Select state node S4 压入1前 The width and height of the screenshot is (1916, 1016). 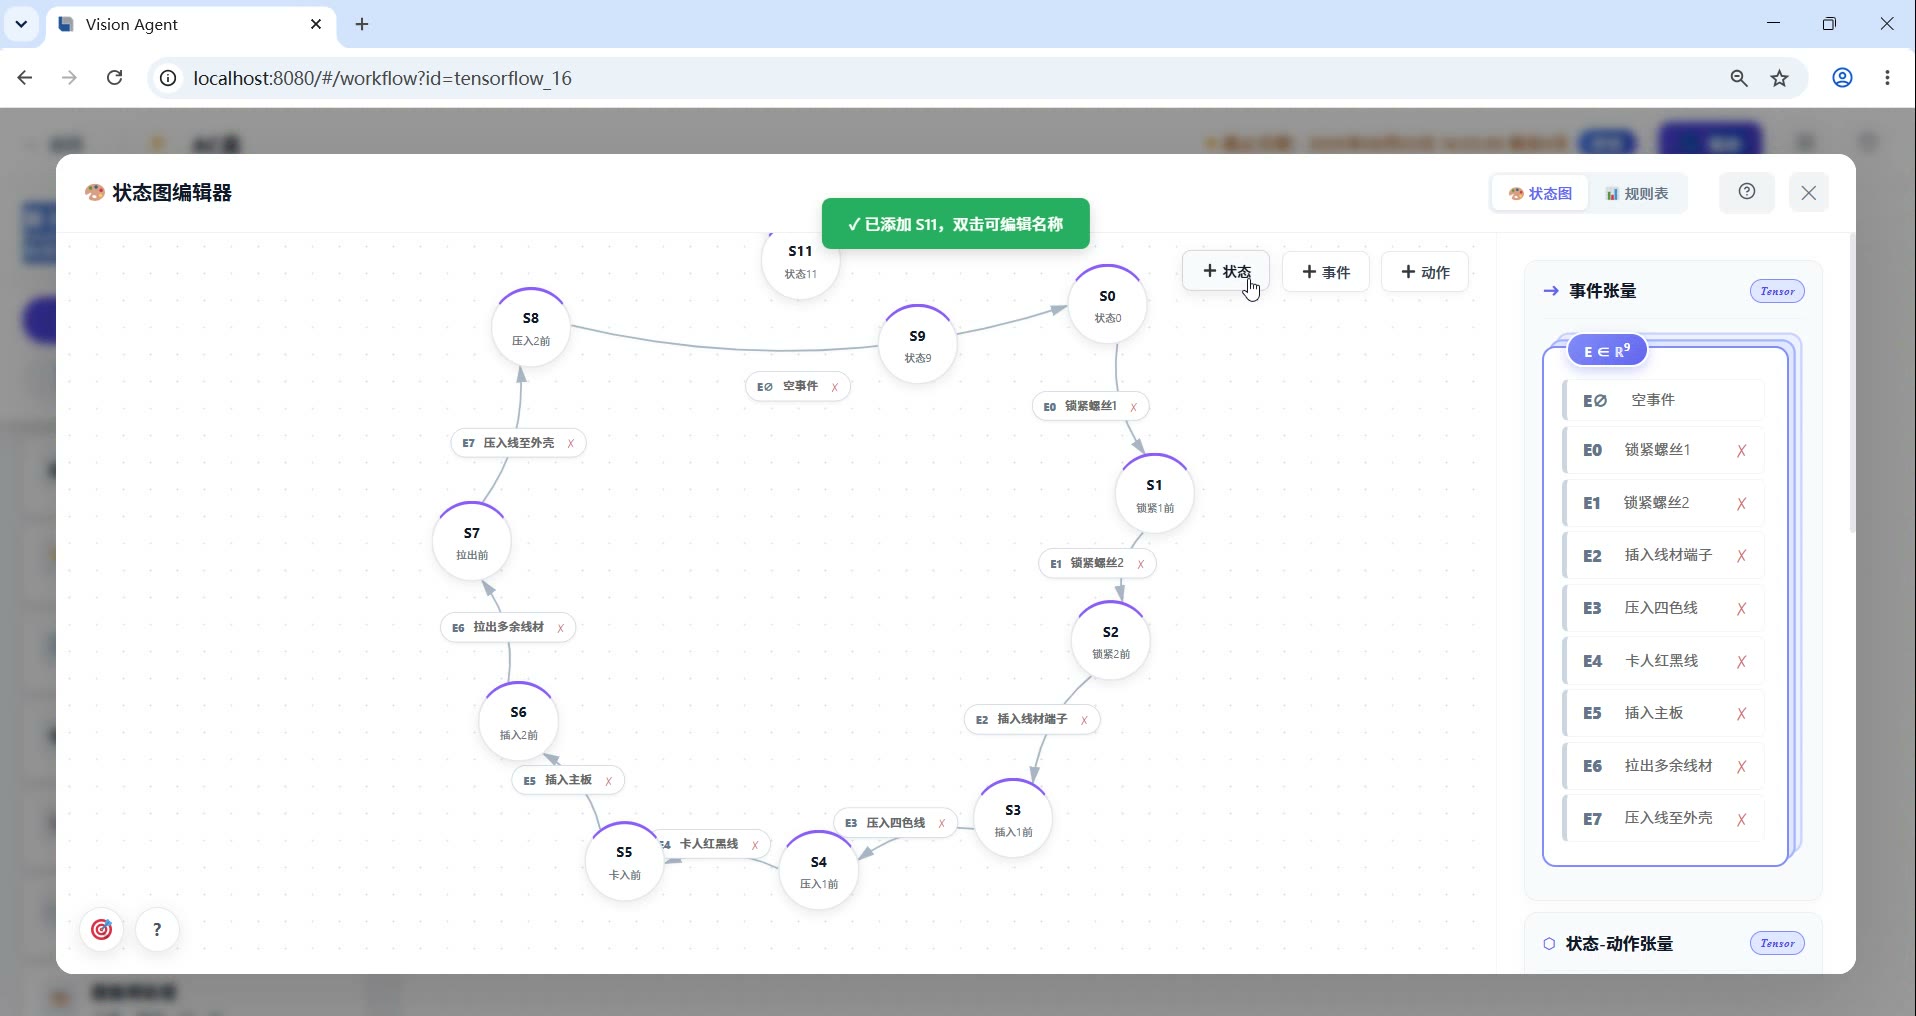tap(818, 871)
